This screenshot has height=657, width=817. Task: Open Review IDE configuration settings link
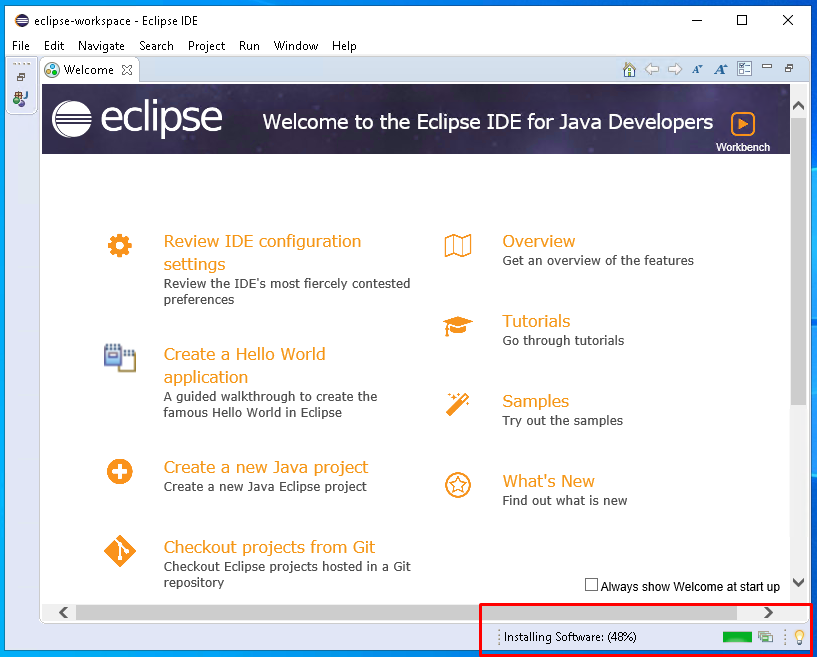262,253
